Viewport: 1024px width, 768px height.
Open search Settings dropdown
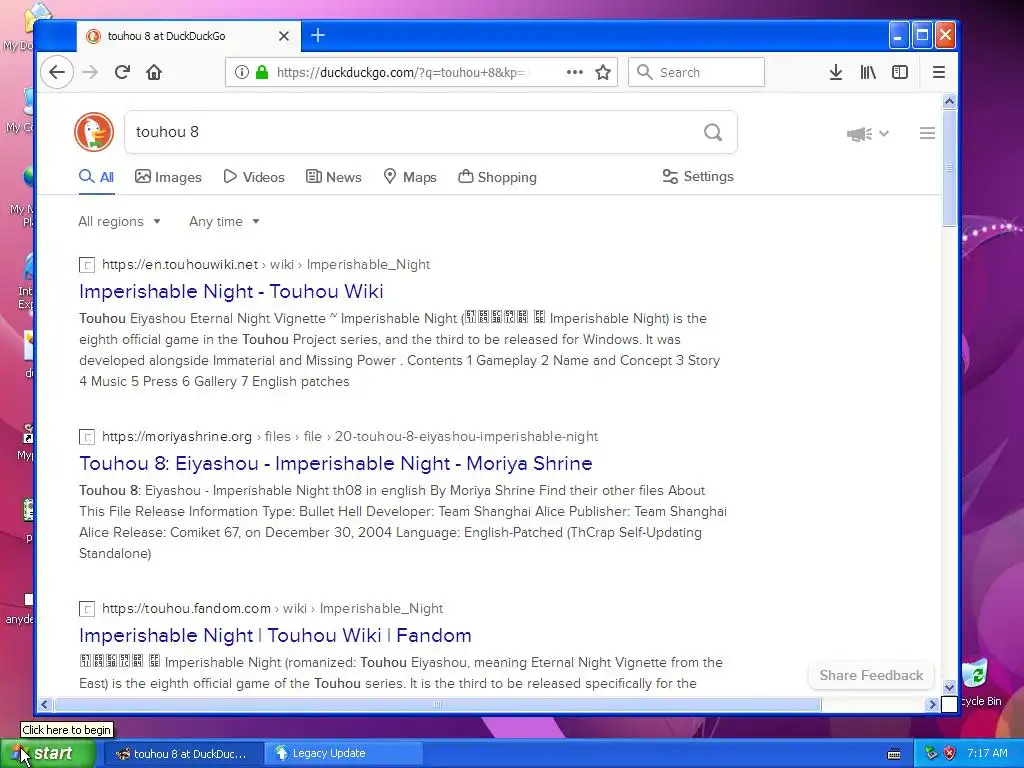(x=698, y=176)
